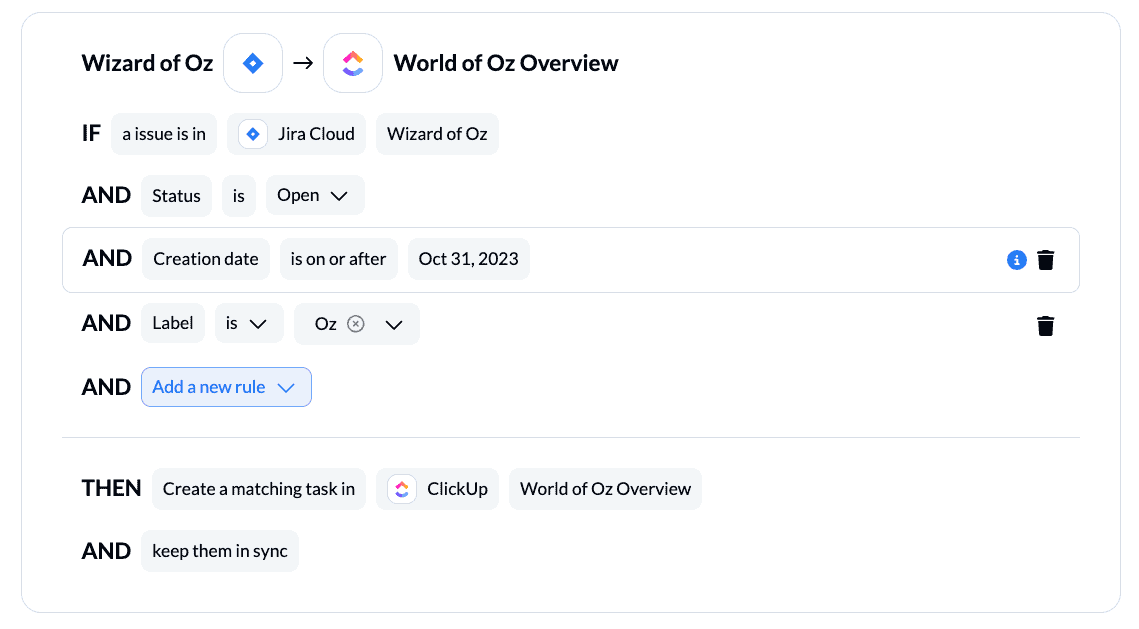The width and height of the screenshot is (1139, 629).
Task: Click the AND keyword before keep them in sync
Action: click(x=106, y=551)
